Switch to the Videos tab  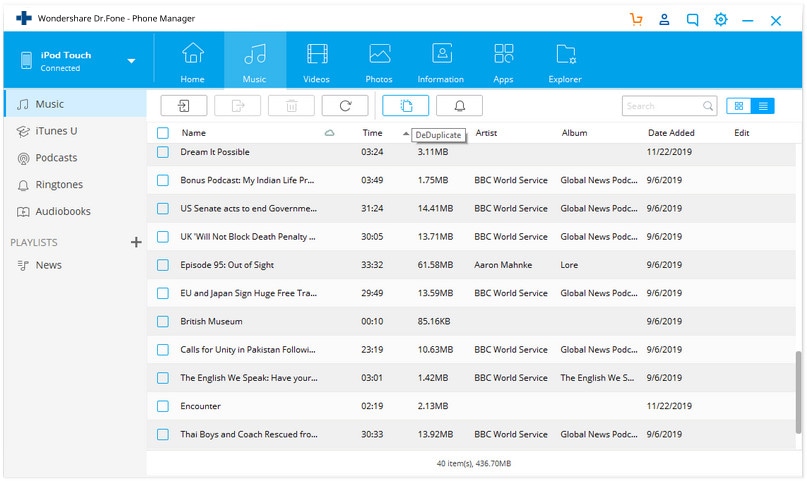[x=317, y=62]
